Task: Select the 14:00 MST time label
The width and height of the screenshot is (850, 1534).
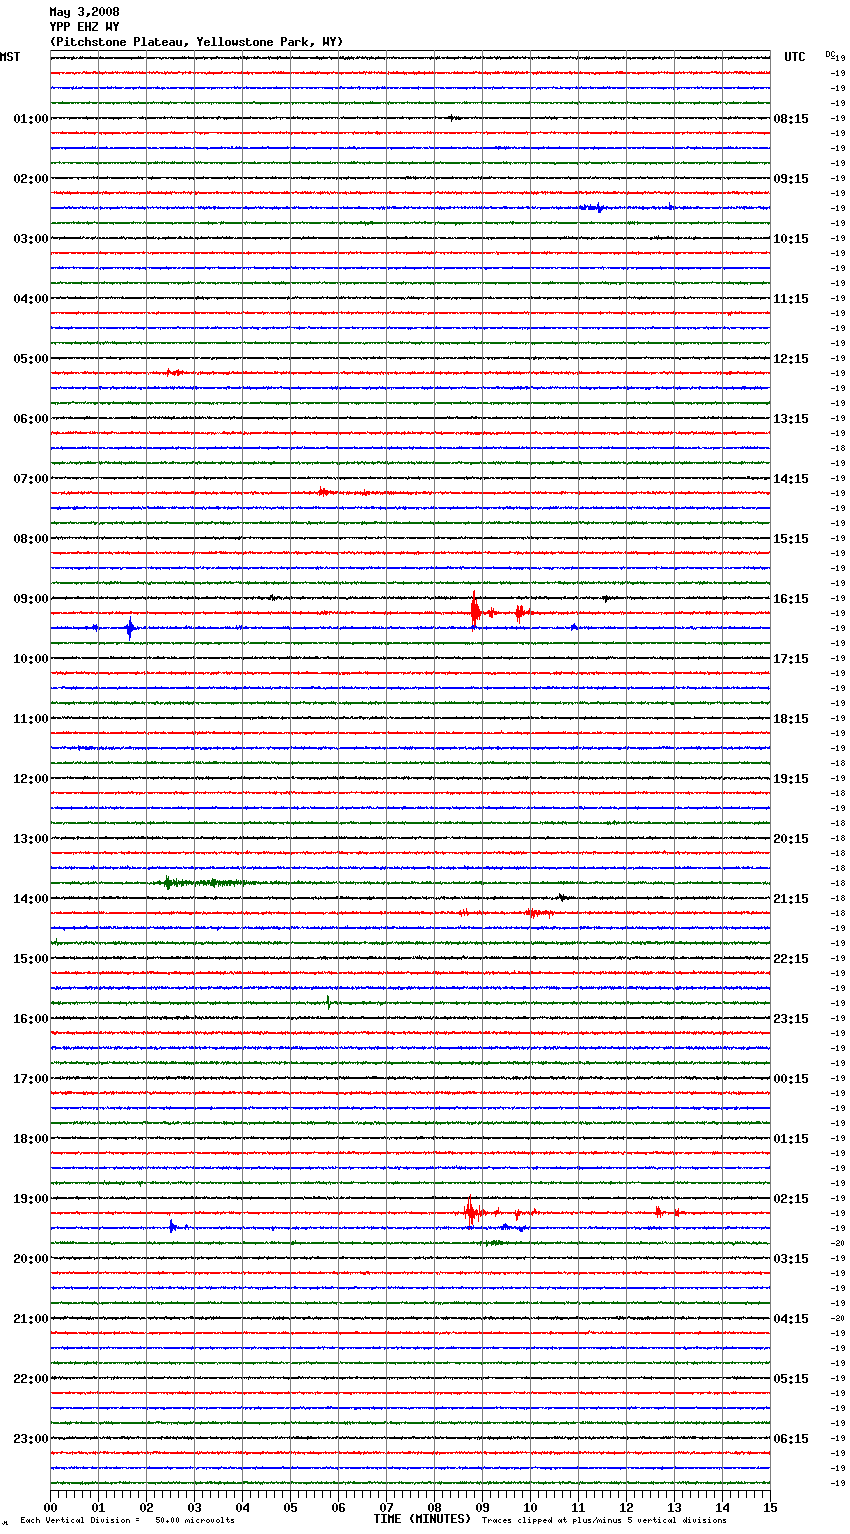Action: click(x=31, y=899)
